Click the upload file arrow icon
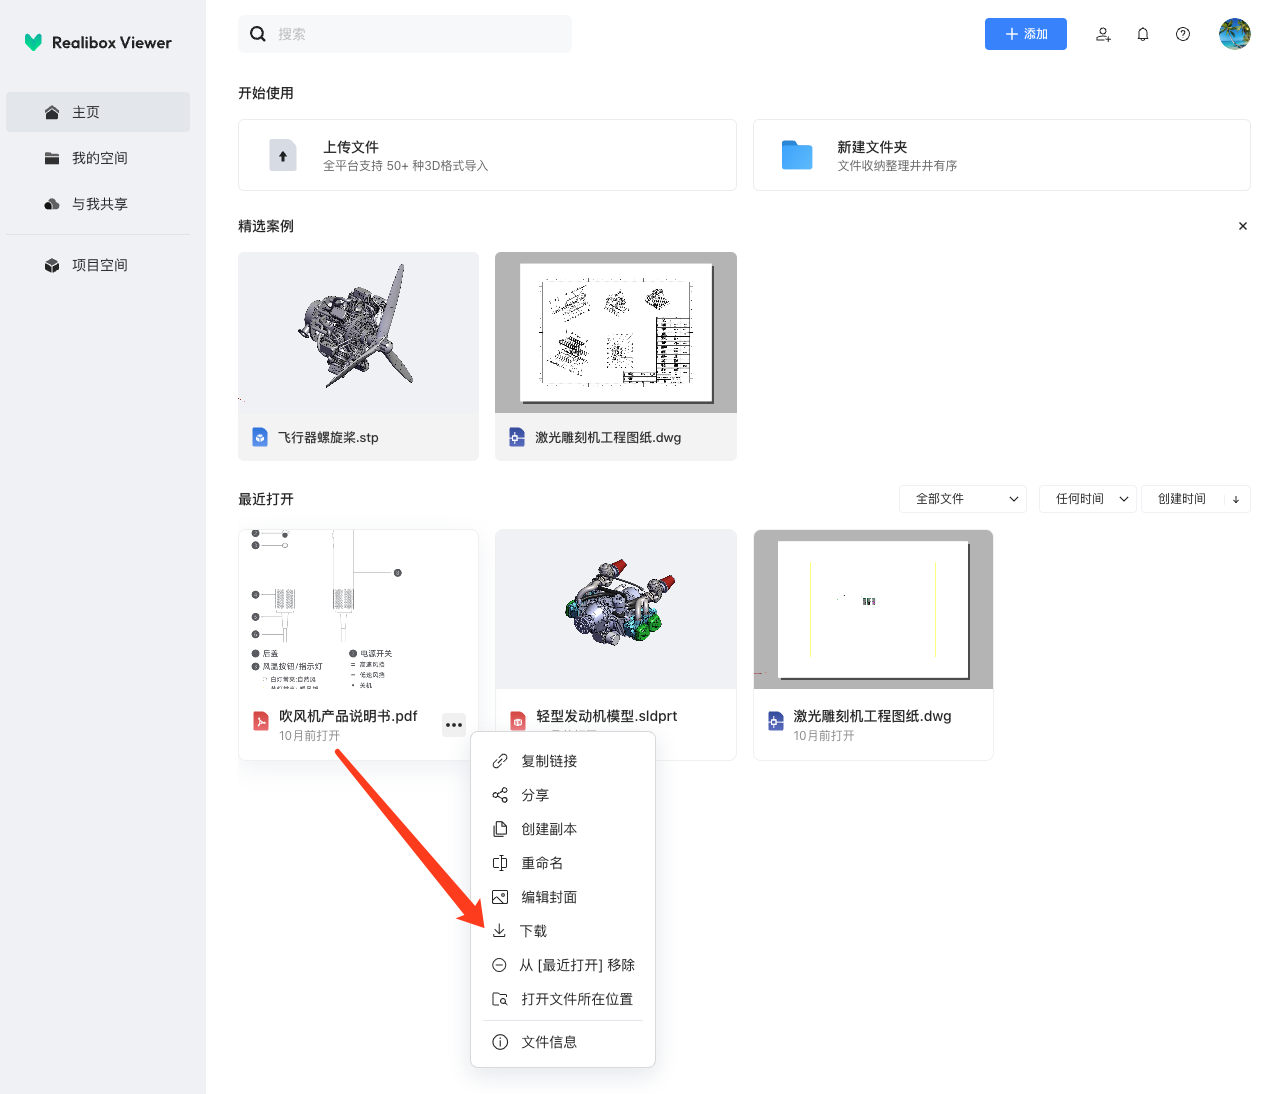The height and width of the screenshot is (1094, 1282). click(x=283, y=155)
